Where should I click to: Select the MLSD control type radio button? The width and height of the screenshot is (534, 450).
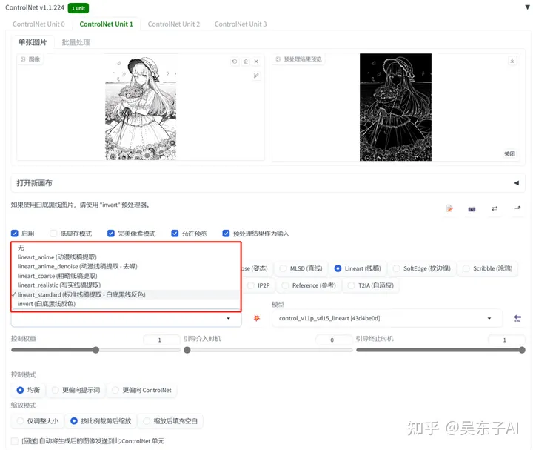click(x=283, y=268)
